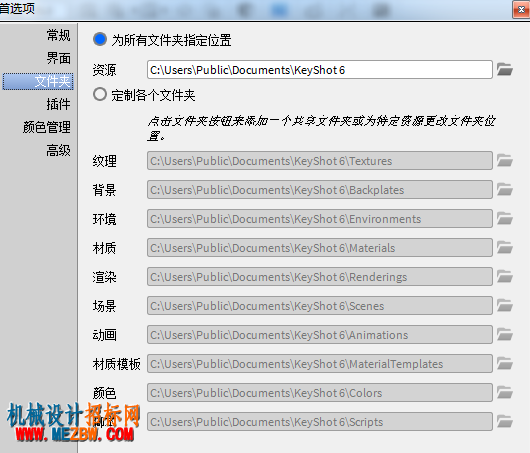Click the Materials path field
This screenshot has width=530, height=453.
pos(320,248)
